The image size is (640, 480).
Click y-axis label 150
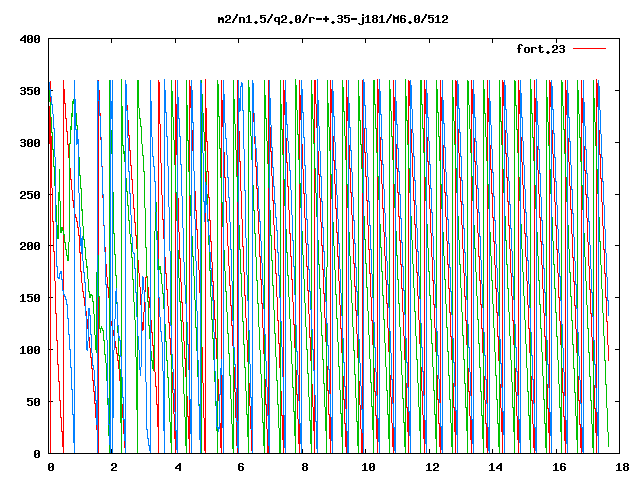point(30,298)
